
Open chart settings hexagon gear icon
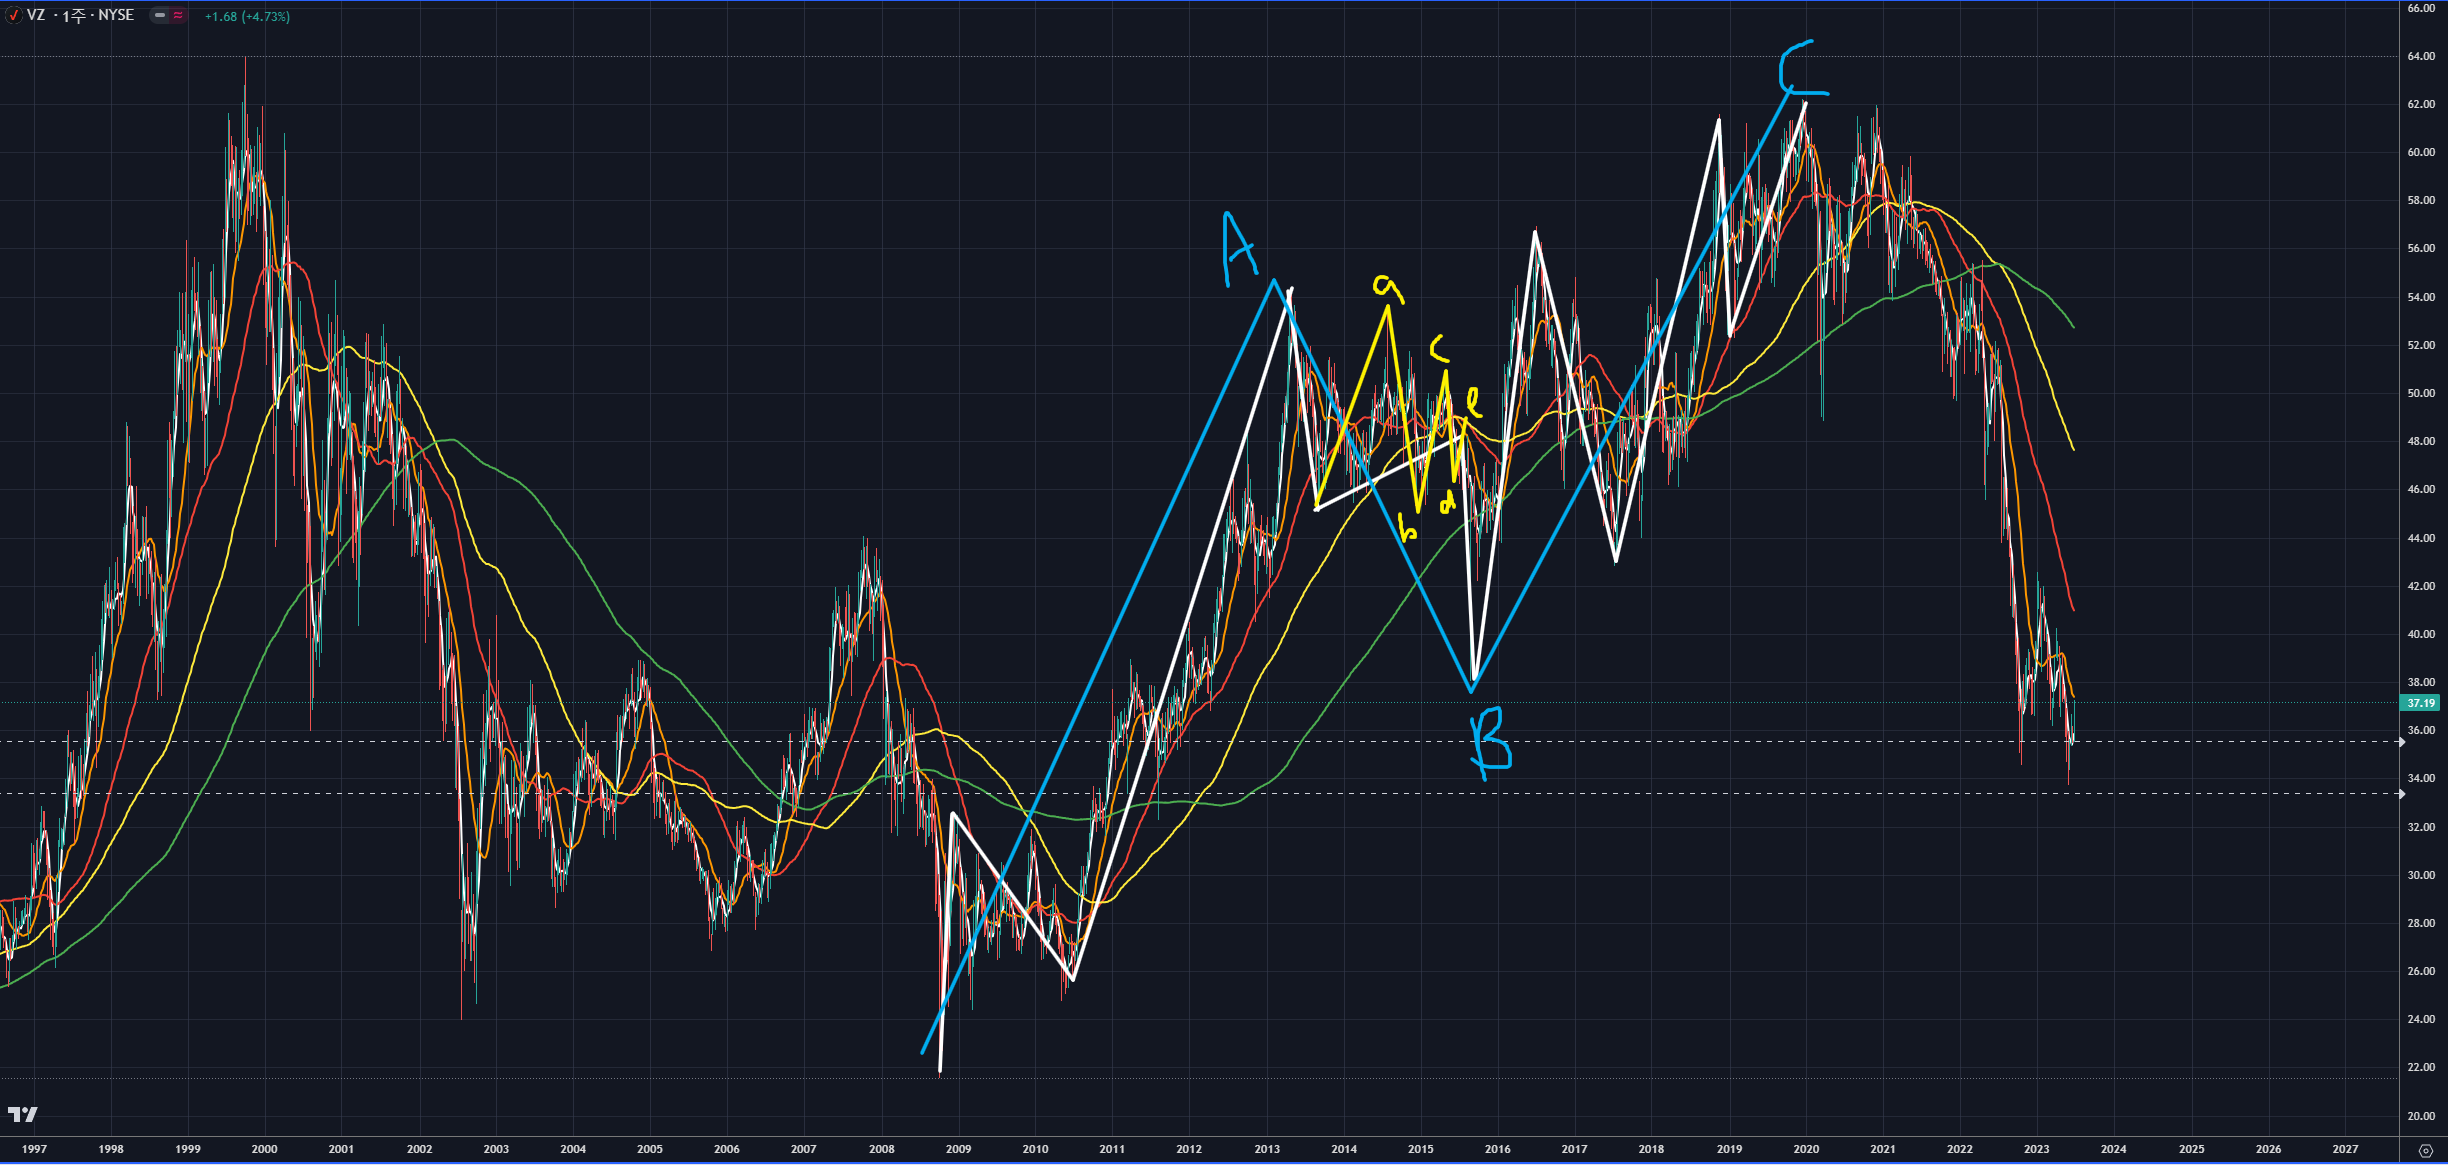[x=2425, y=1150]
